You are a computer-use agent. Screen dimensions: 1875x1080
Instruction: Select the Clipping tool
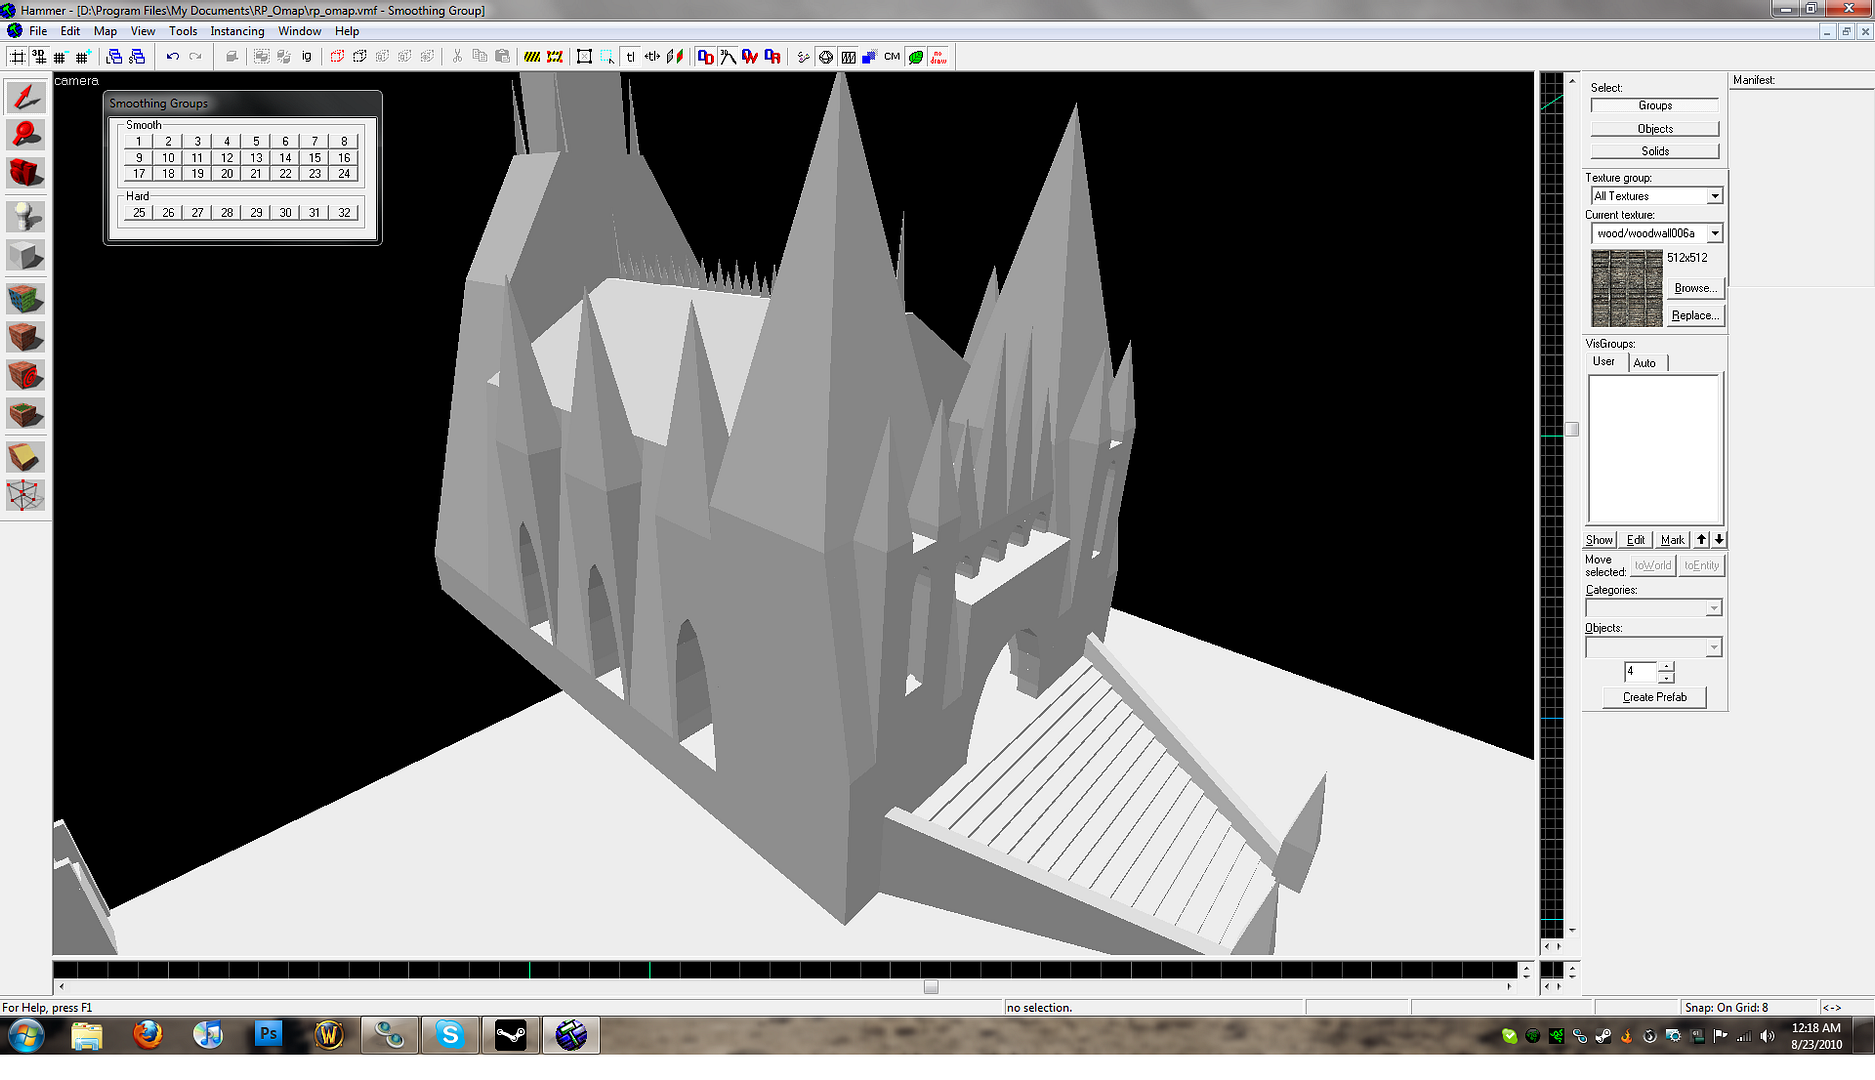pos(26,457)
